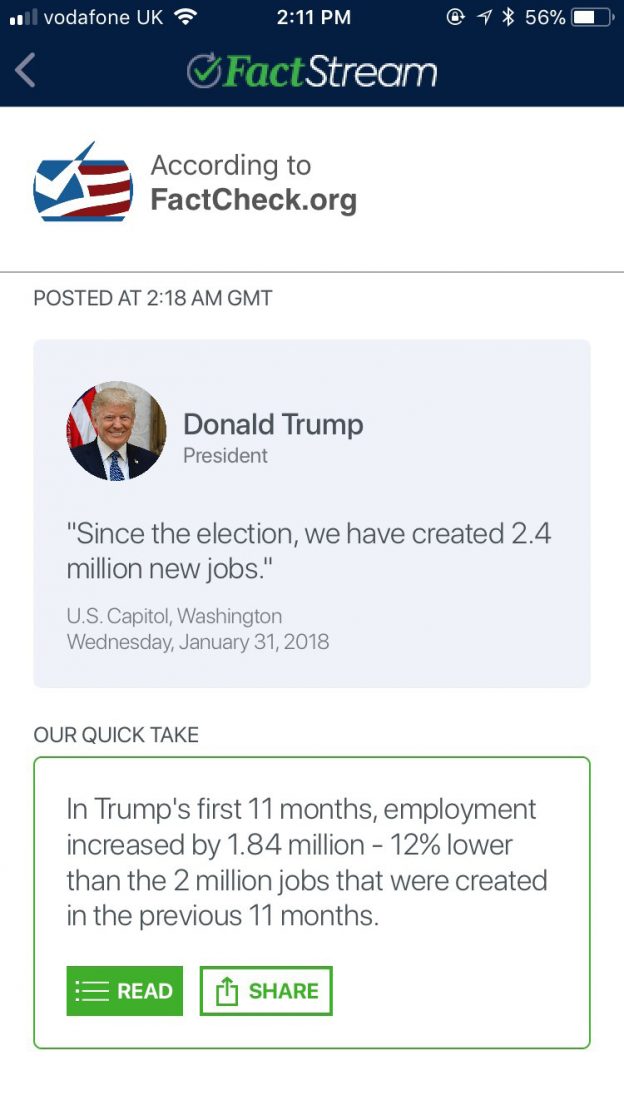Viewport: 624px width, 1110px height.
Task: Tap the share arrow icon
Action: pyautogui.click(x=227, y=991)
